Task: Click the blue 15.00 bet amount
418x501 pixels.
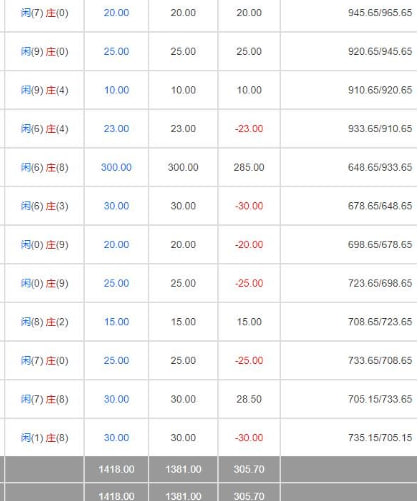Action: tap(116, 322)
